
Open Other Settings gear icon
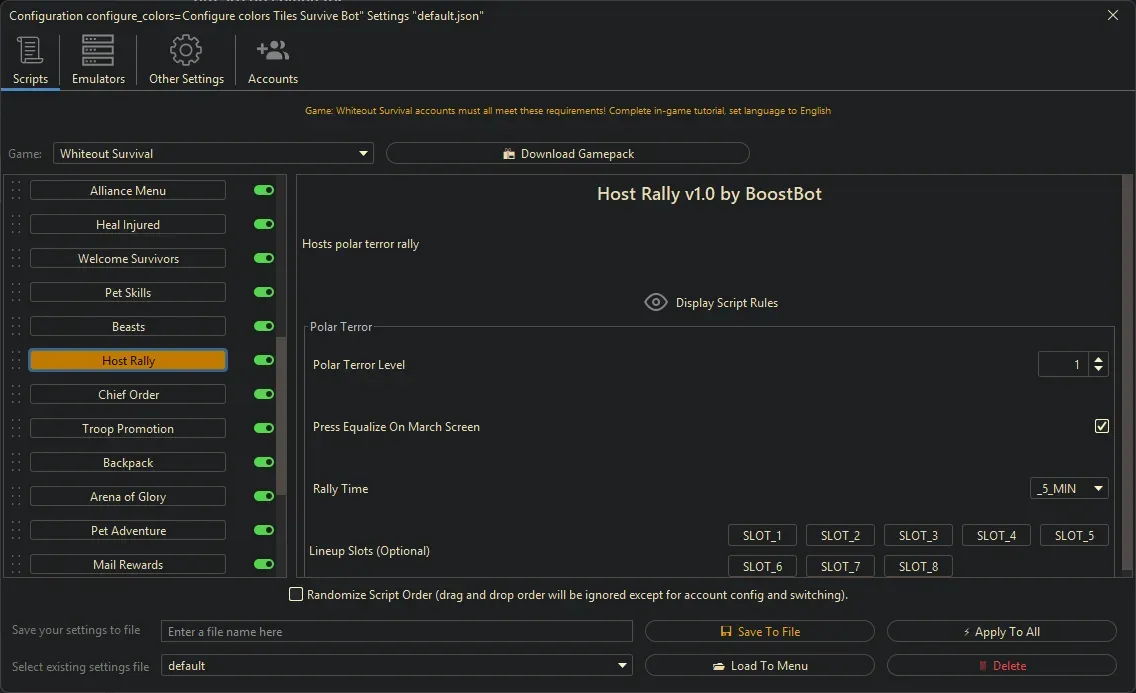click(186, 51)
